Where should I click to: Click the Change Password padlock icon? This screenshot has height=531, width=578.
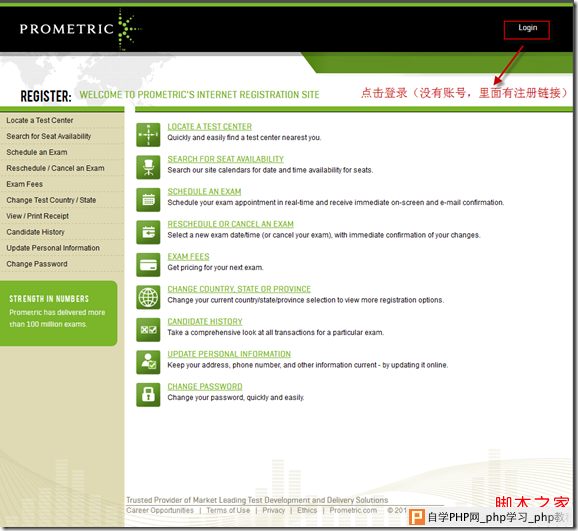(x=148, y=394)
